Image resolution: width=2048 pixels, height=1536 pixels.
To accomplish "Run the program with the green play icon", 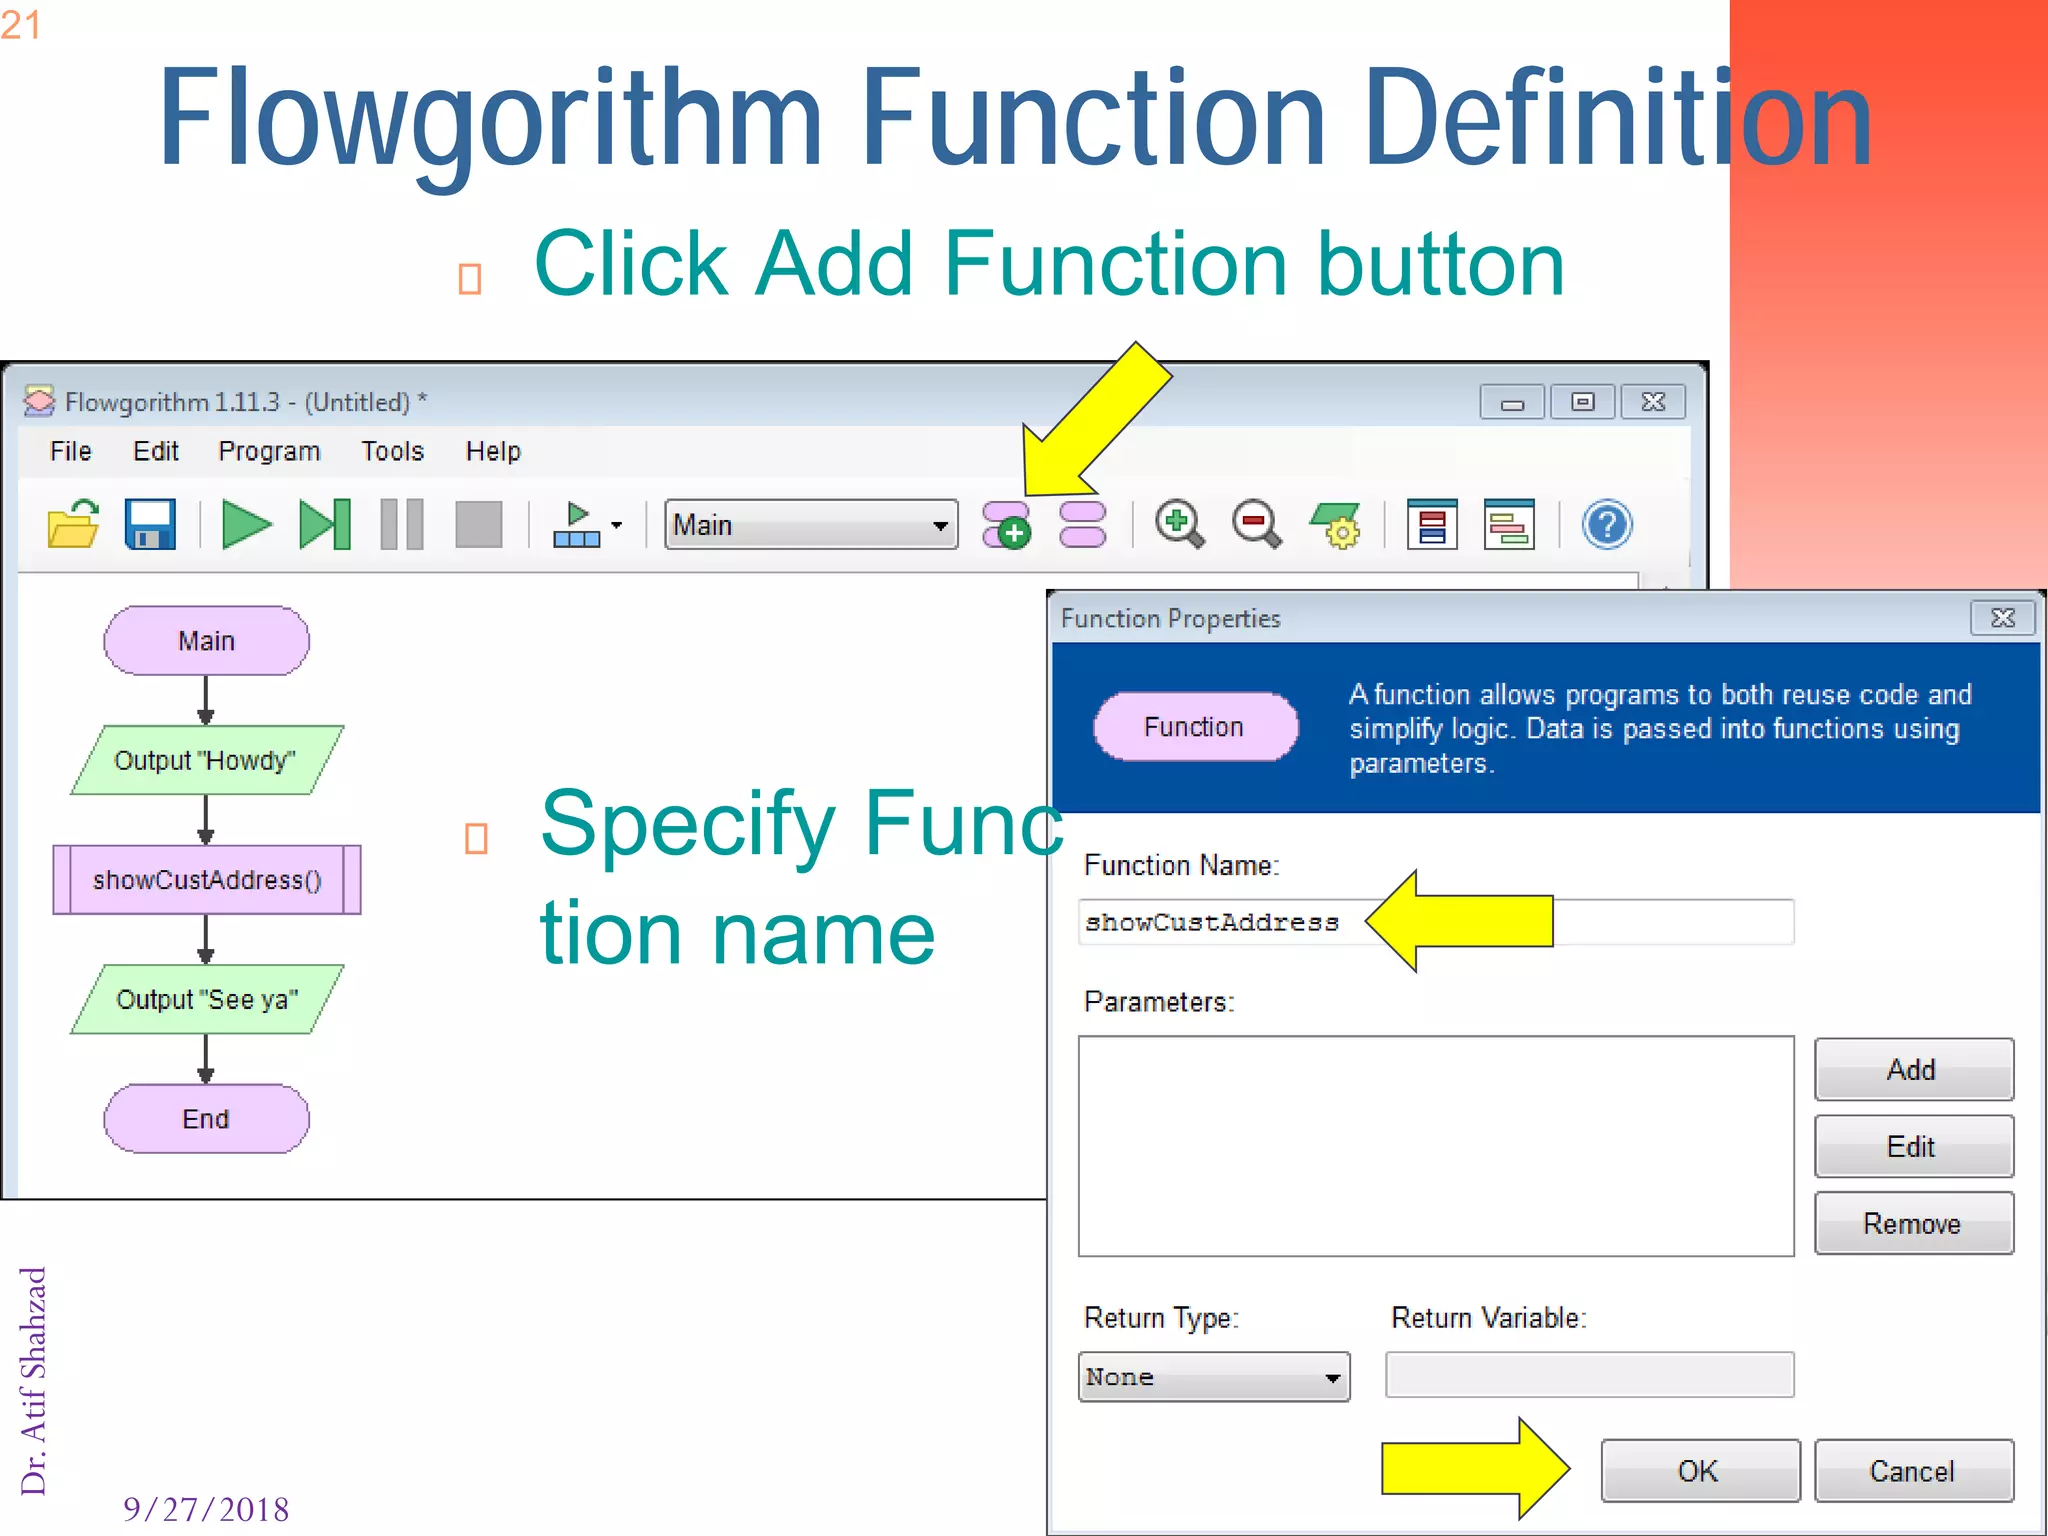I will 246,524.
